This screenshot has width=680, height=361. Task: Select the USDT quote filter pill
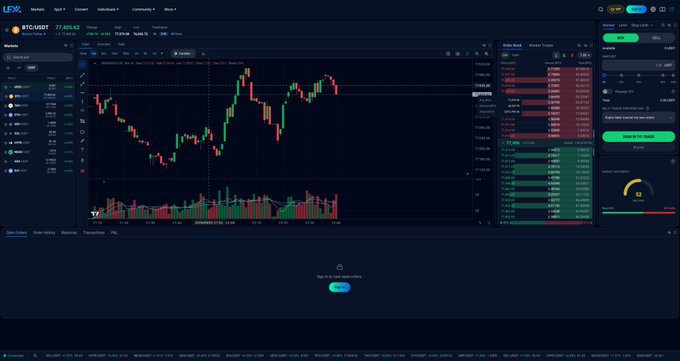click(x=32, y=68)
